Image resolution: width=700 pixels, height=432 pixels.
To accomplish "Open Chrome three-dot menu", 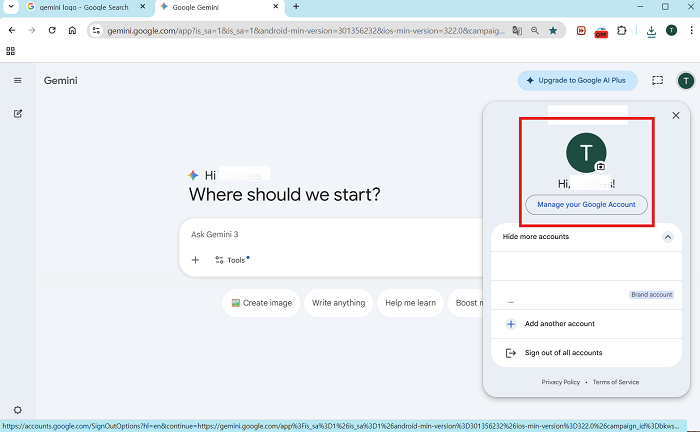I will click(x=691, y=30).
